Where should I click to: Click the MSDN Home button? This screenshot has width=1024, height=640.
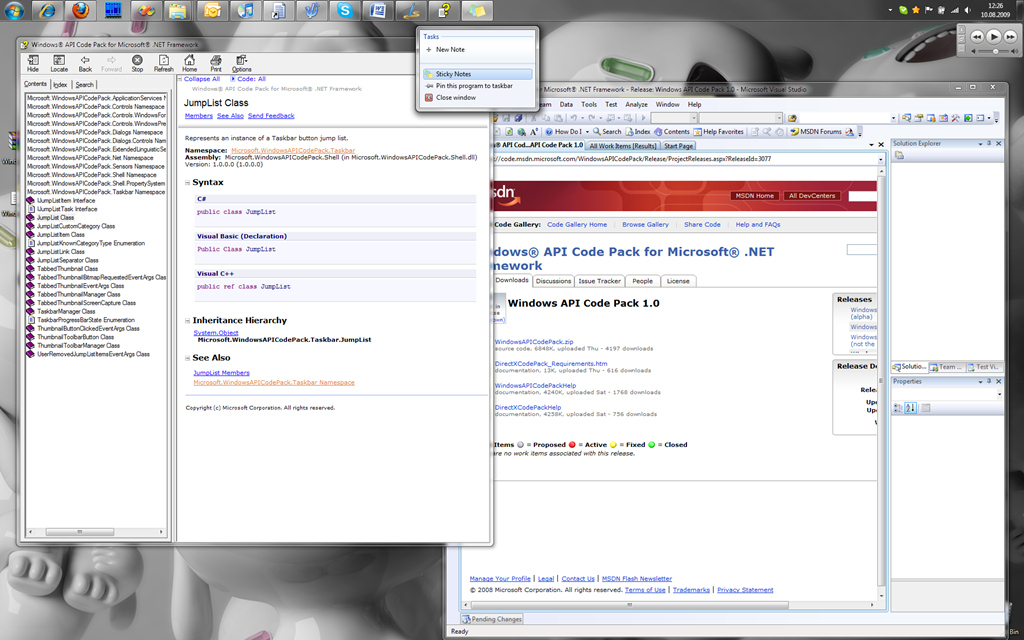754,196
